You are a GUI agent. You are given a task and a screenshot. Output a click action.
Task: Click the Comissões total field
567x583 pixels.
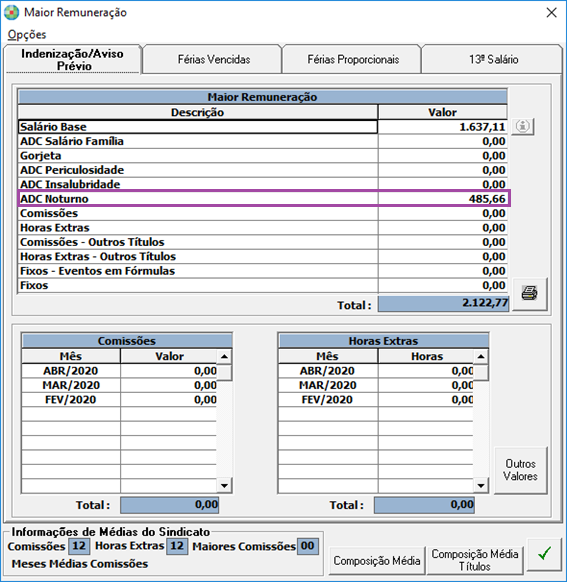pyautogui.click(x=170, y=505)
